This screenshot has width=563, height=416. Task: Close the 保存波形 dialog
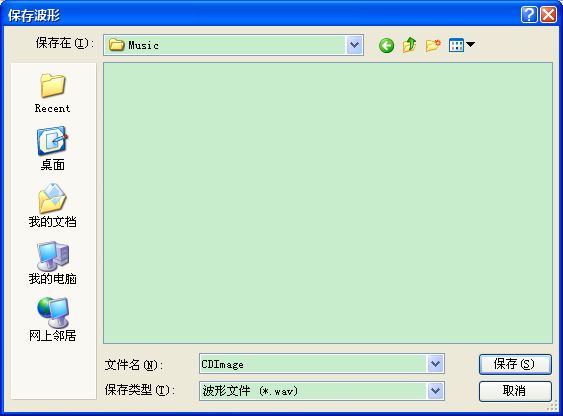549,15
